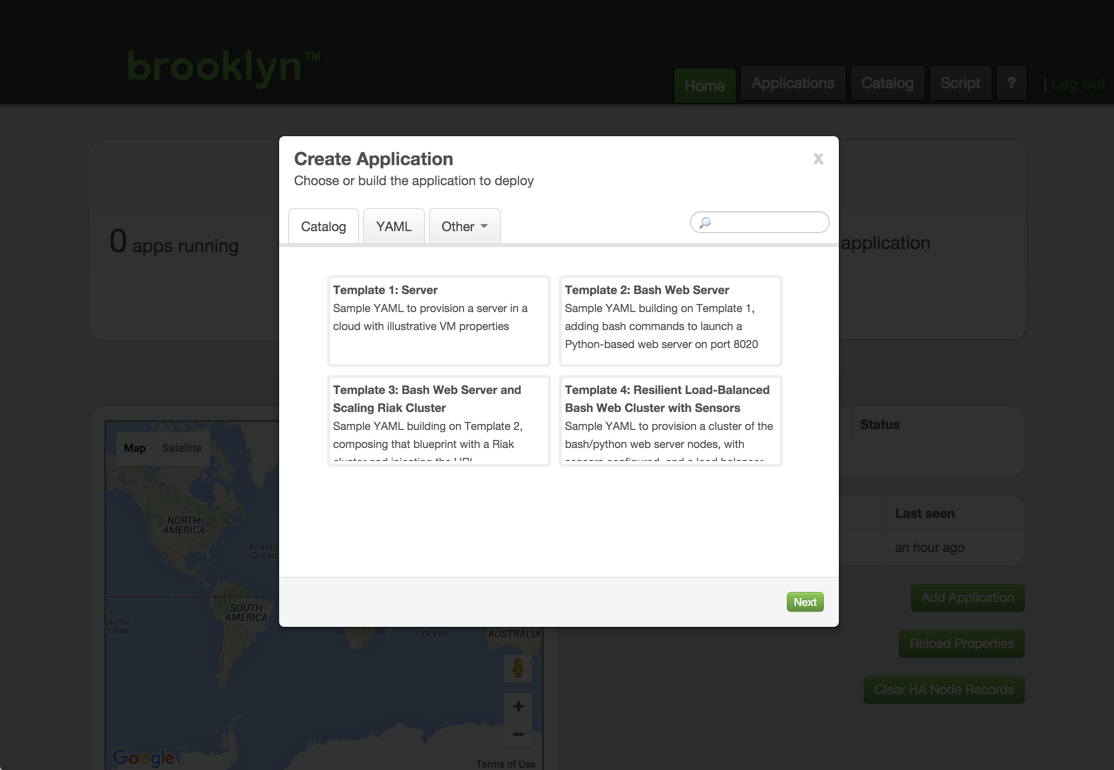Choose Template 2: Bash Web Server
The image size is (1114, 770).
[x=670, y=320]
